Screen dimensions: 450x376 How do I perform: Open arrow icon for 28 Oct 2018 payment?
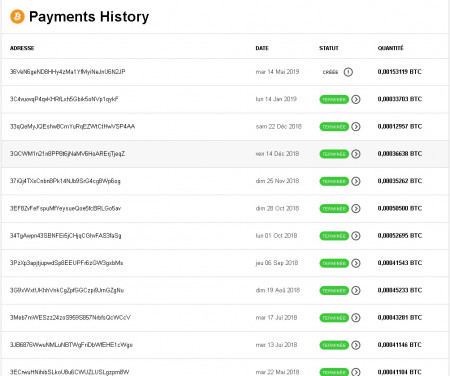click(356, 209)
